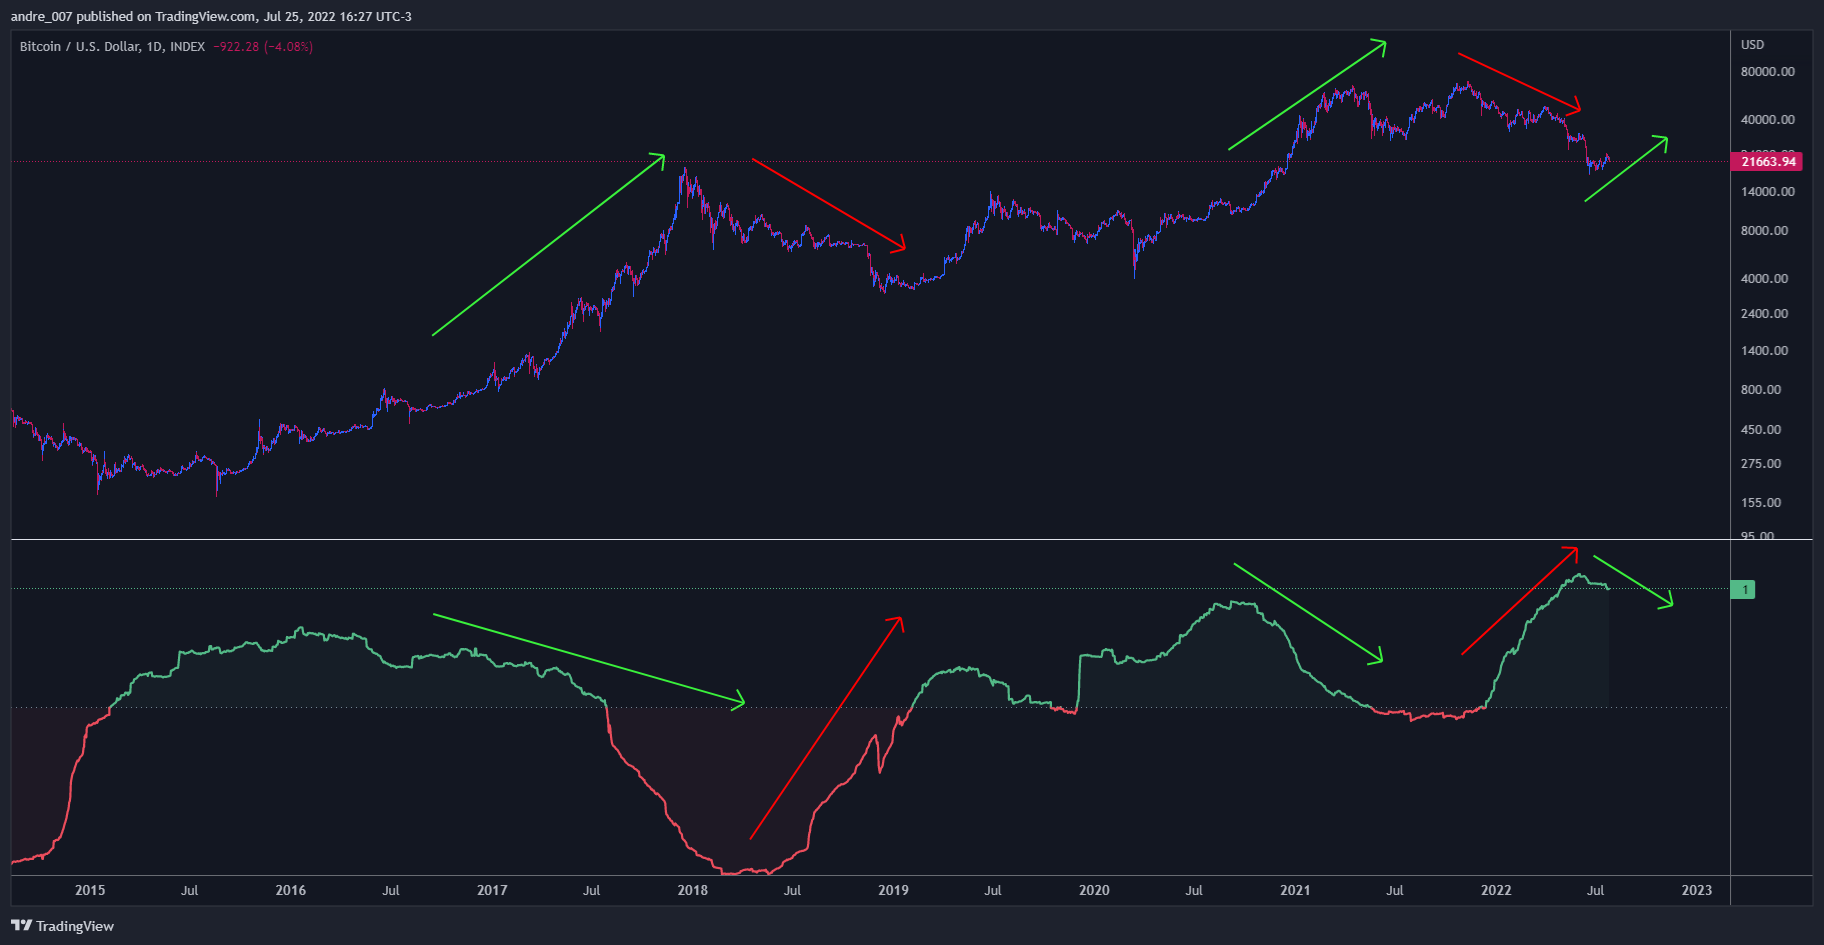
Task: Click the 80000.00 price axis label
Action: [x=1767, y=72]
